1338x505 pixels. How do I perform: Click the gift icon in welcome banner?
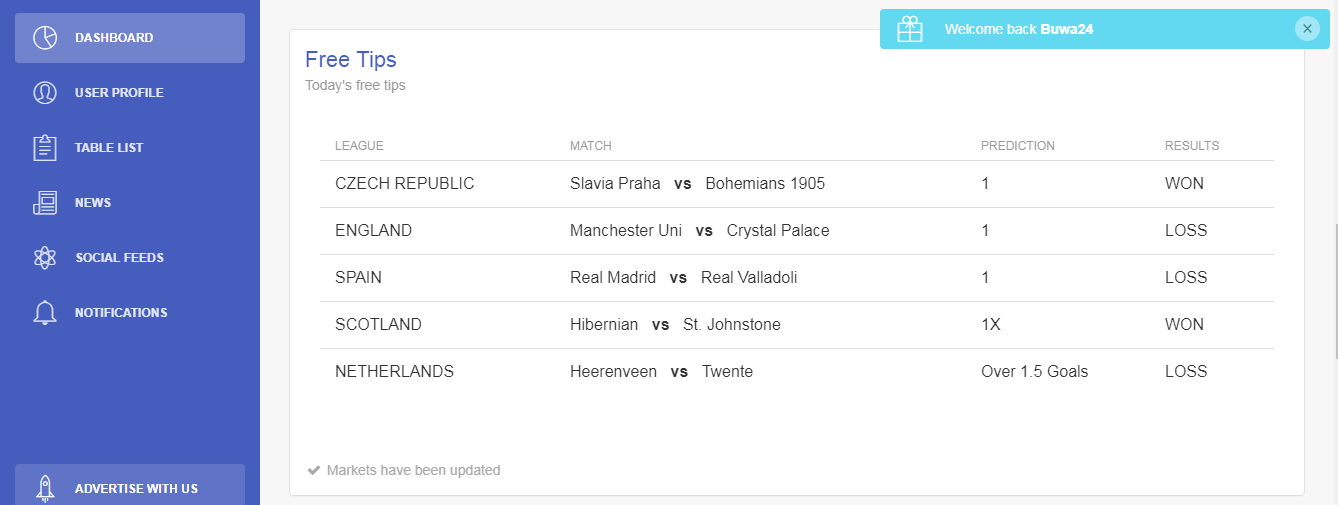(910, 29)
